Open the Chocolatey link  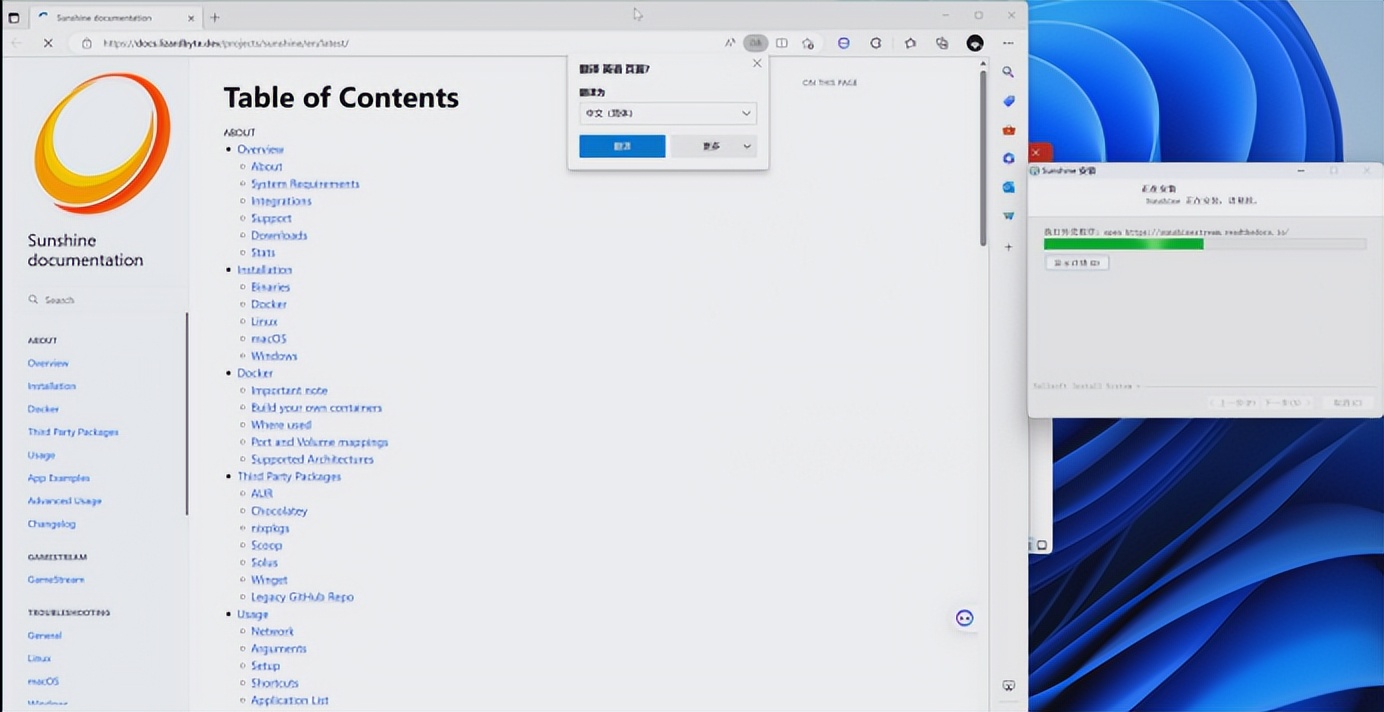[x=279, y=511]
